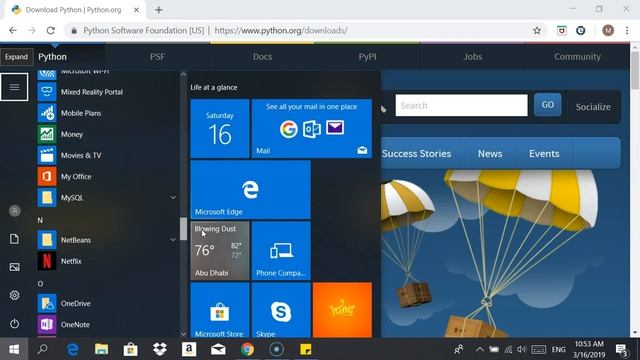Click the Power icon in Start
640x360 pixels.
(14, 324)
